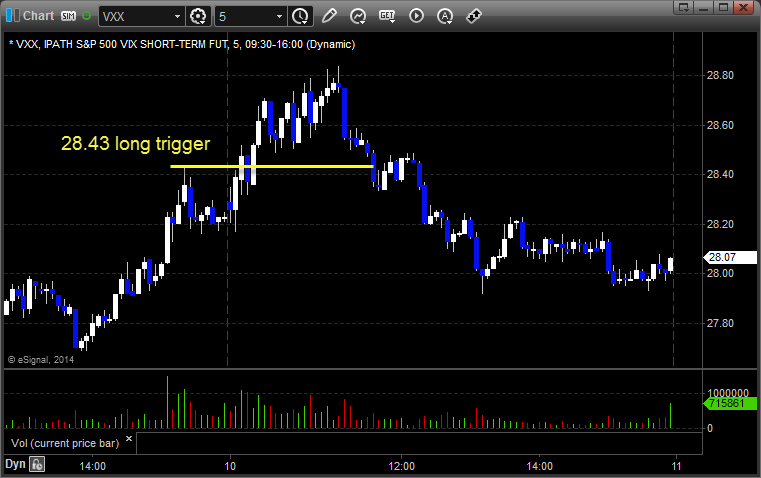This screenshot has width=761, height=478.
Task: Click the VXX IPATH chart title text
Action: pos(182,44)
